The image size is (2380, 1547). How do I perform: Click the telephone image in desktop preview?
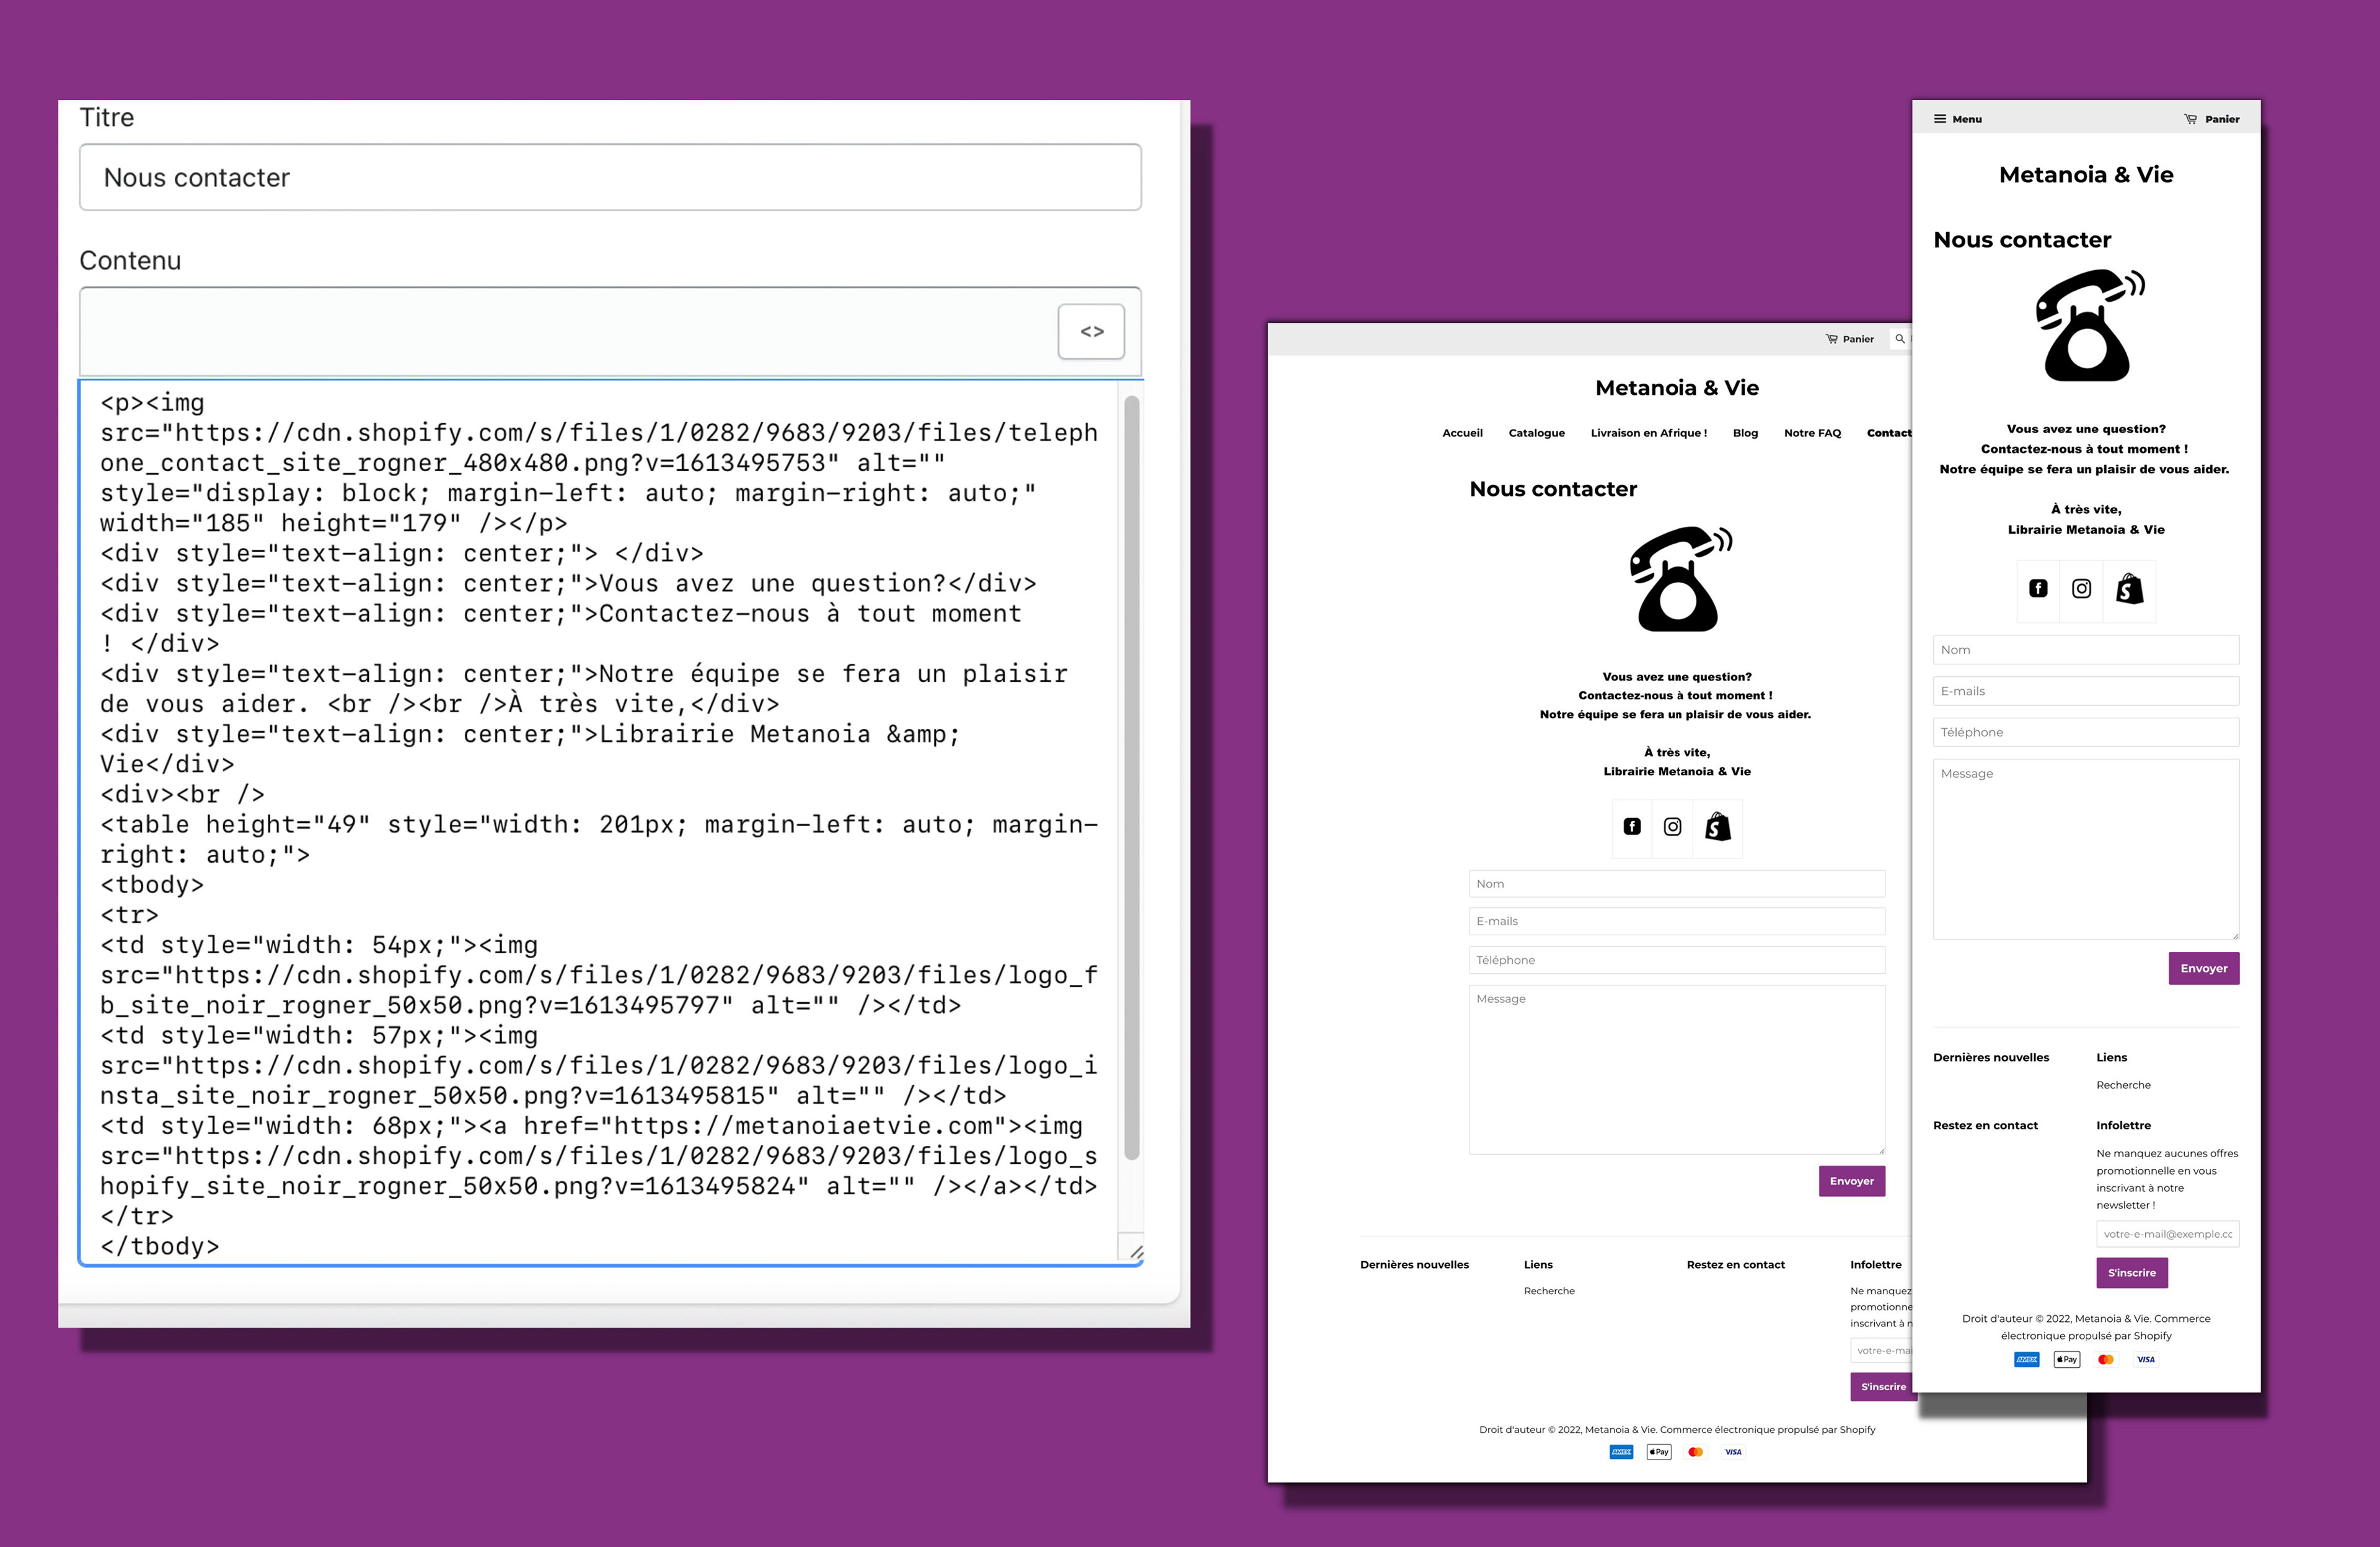point(1680,579)
